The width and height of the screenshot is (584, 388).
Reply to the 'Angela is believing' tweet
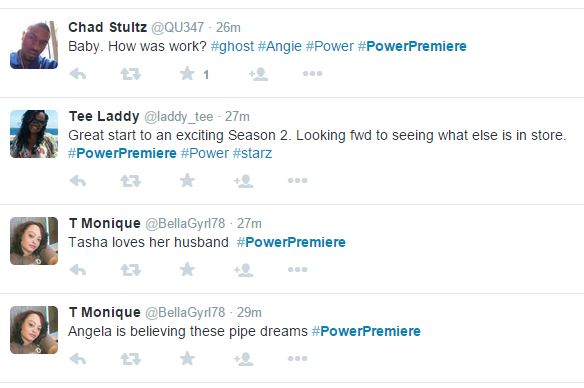coord(78,359)
